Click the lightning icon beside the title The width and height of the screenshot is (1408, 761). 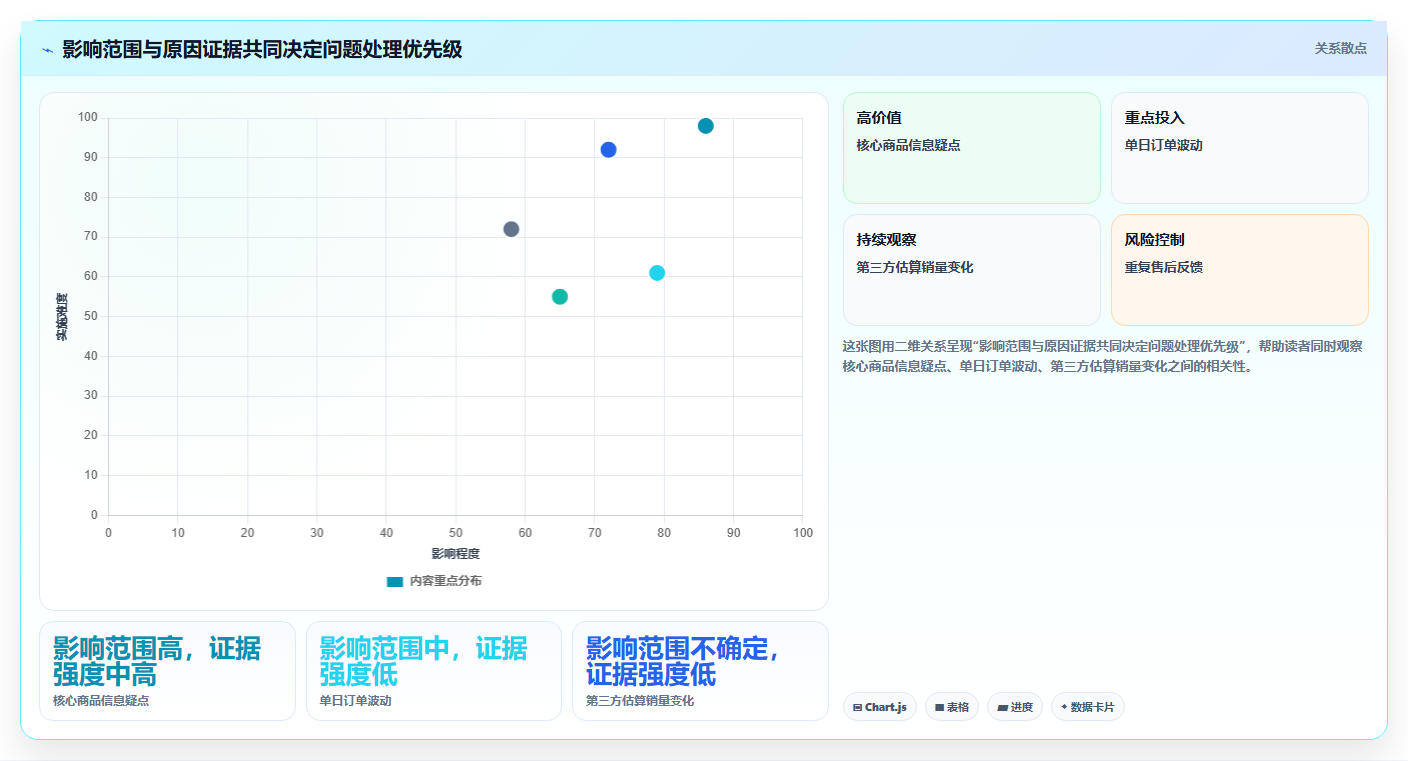(x=47, y=50)
